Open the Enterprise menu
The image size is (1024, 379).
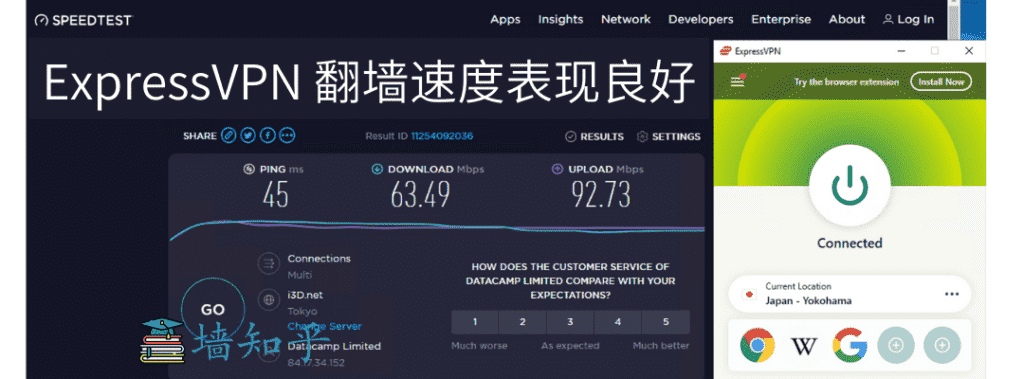point(781,20)
